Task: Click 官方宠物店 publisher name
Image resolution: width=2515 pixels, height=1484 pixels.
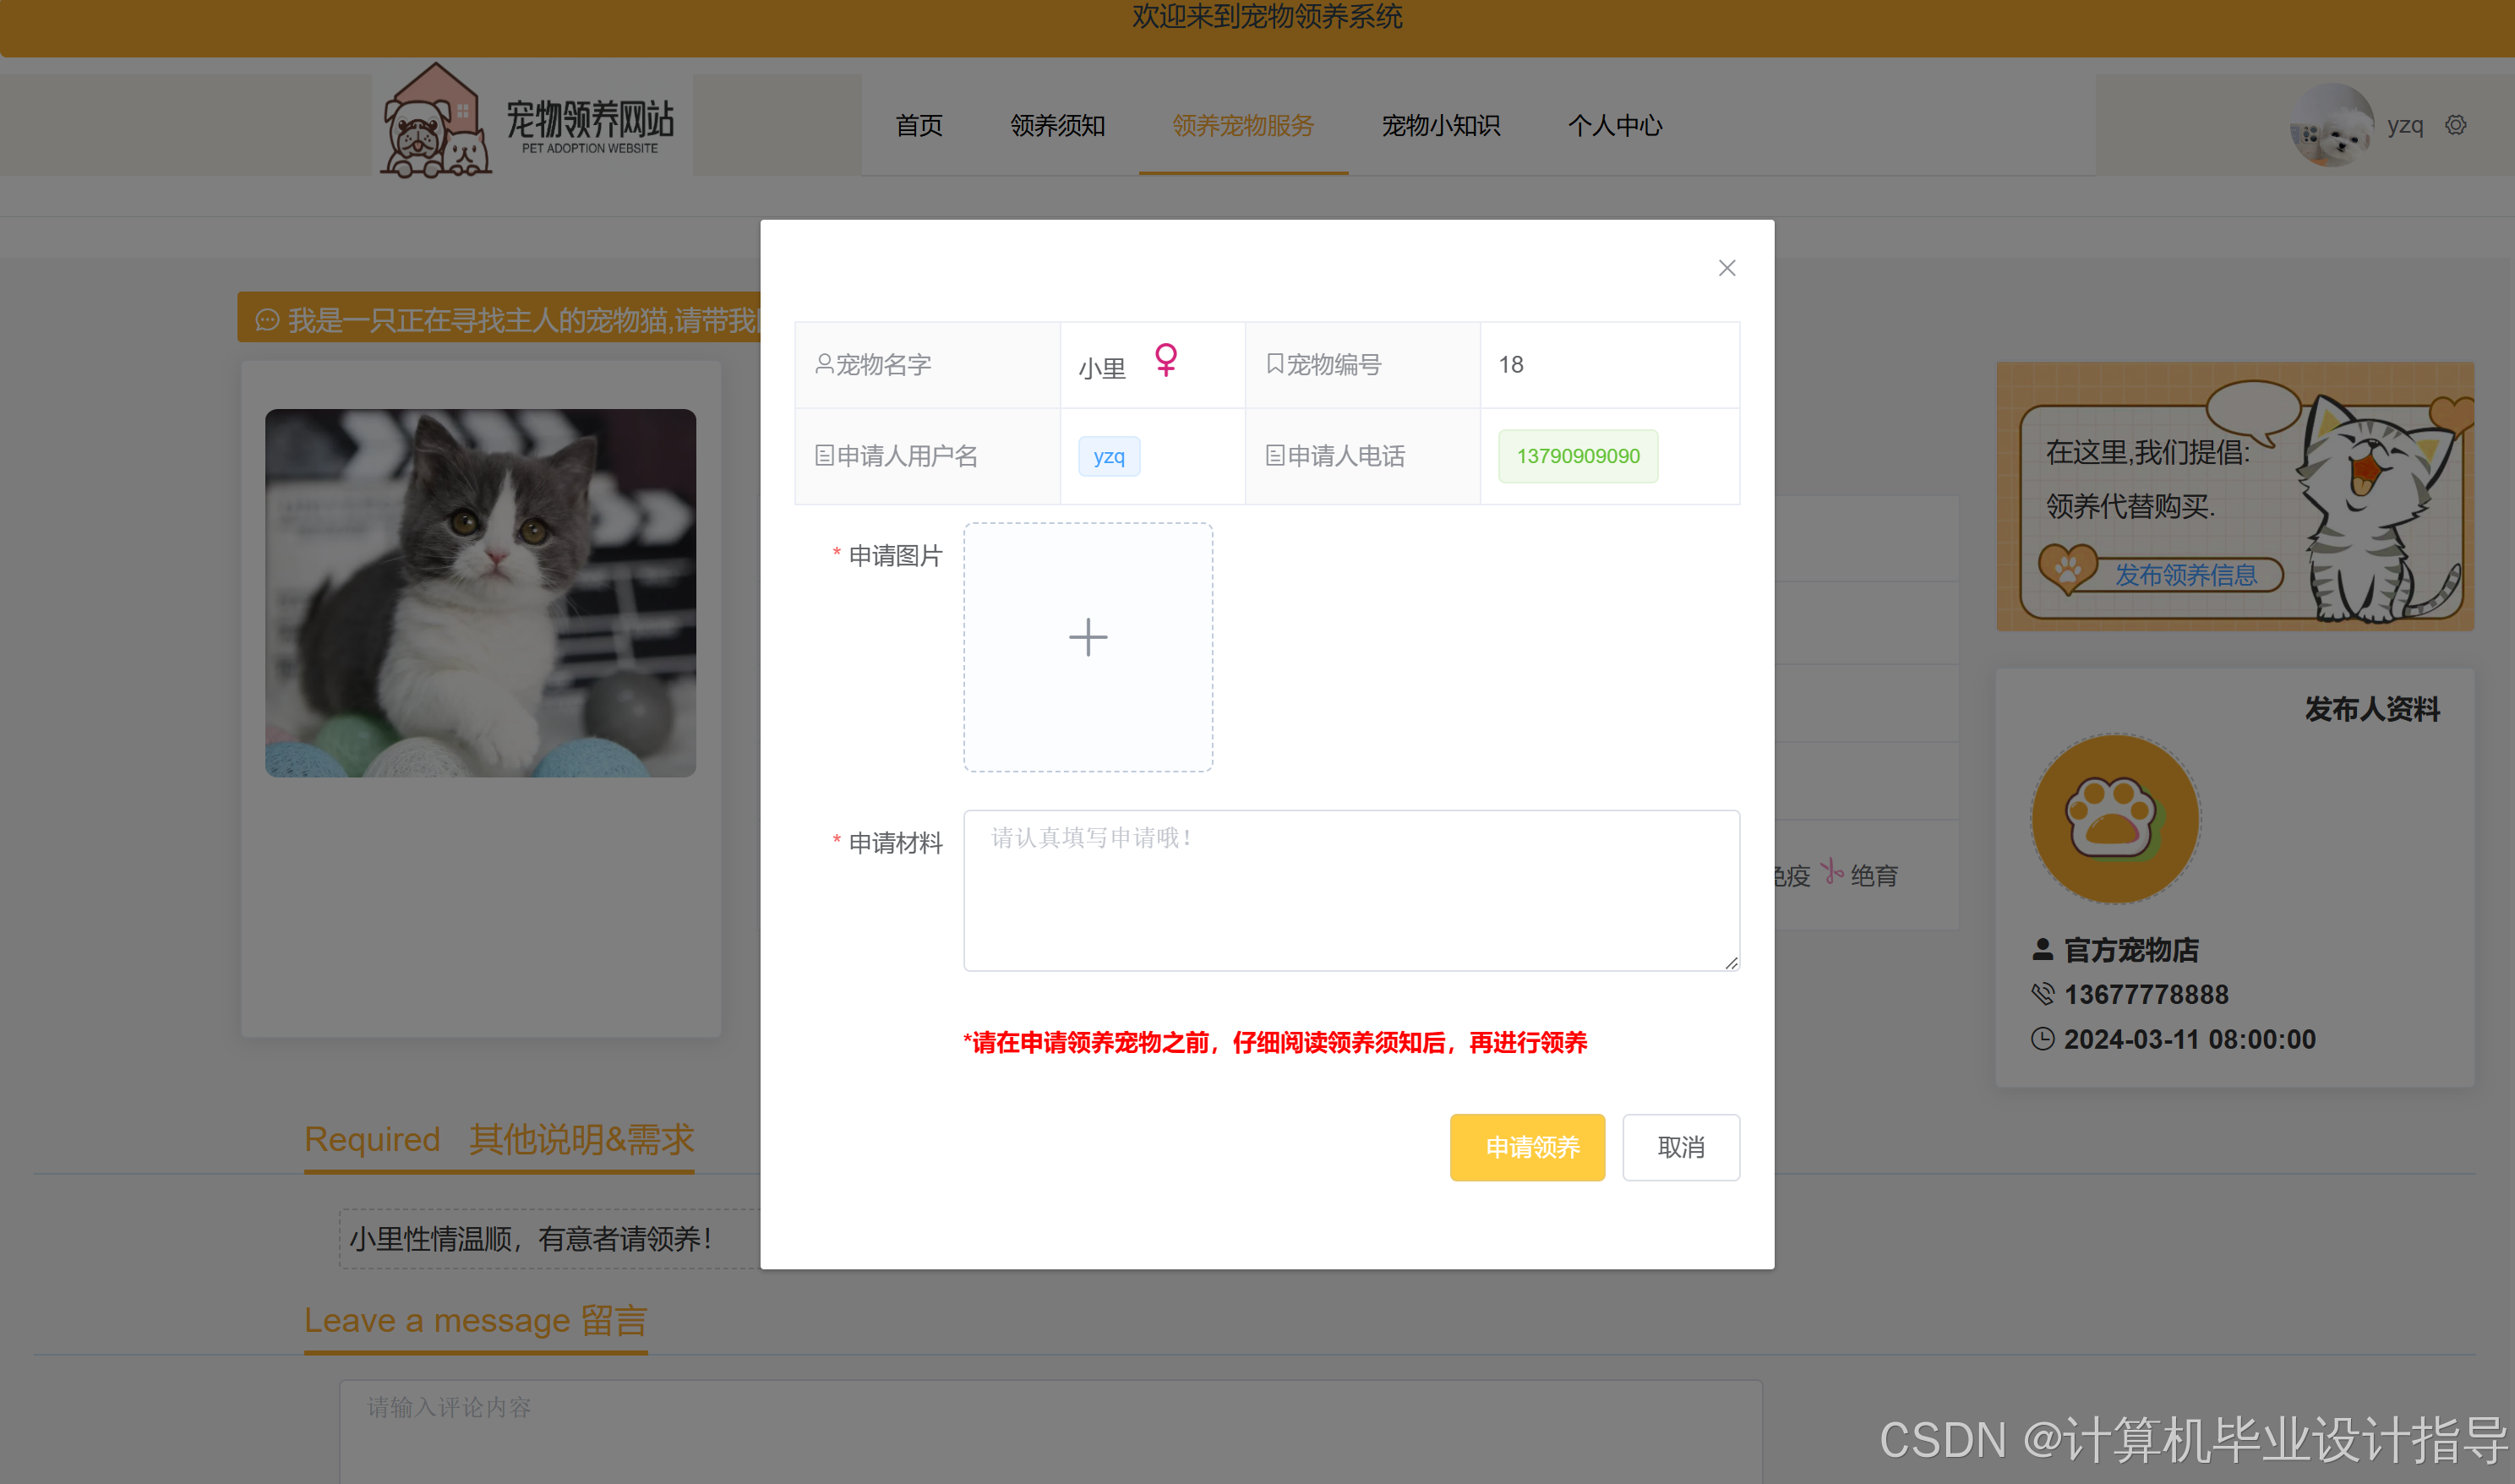Action: click(2131, 949)
